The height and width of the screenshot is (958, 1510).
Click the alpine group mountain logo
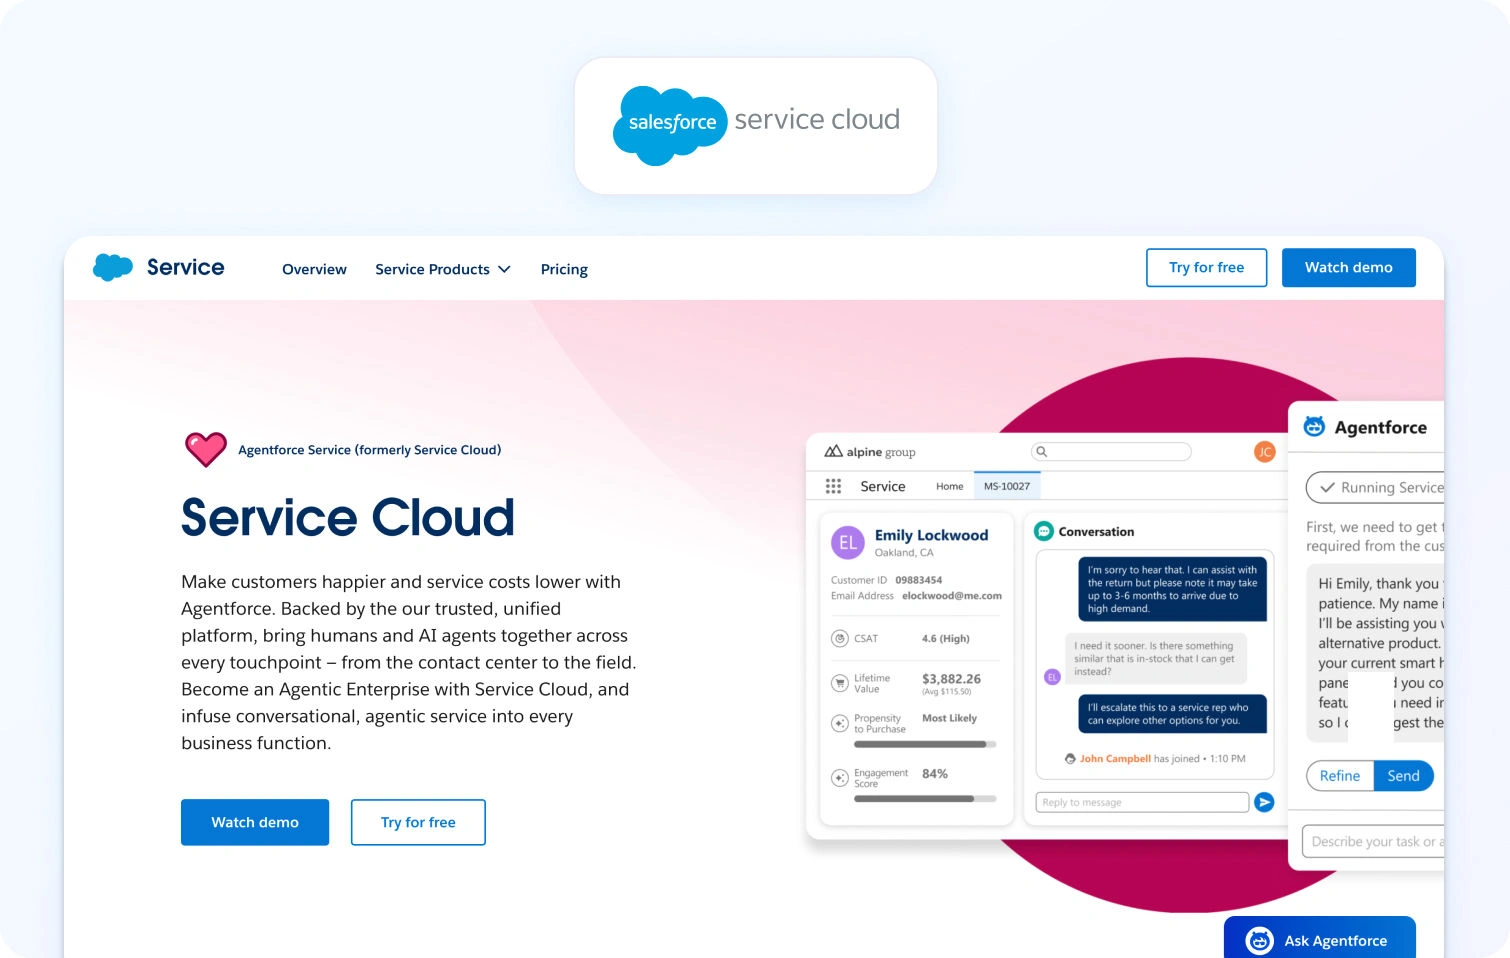click(x=833, y=452)
